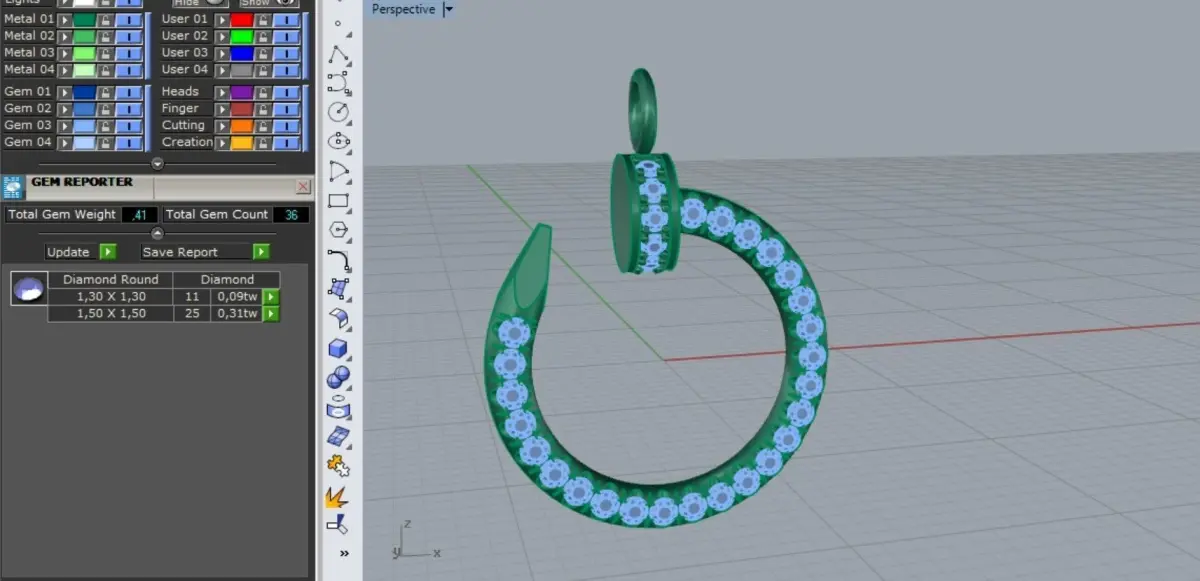
Task: Lock the Gem 01 layer
Action: (x=104, y=92)
